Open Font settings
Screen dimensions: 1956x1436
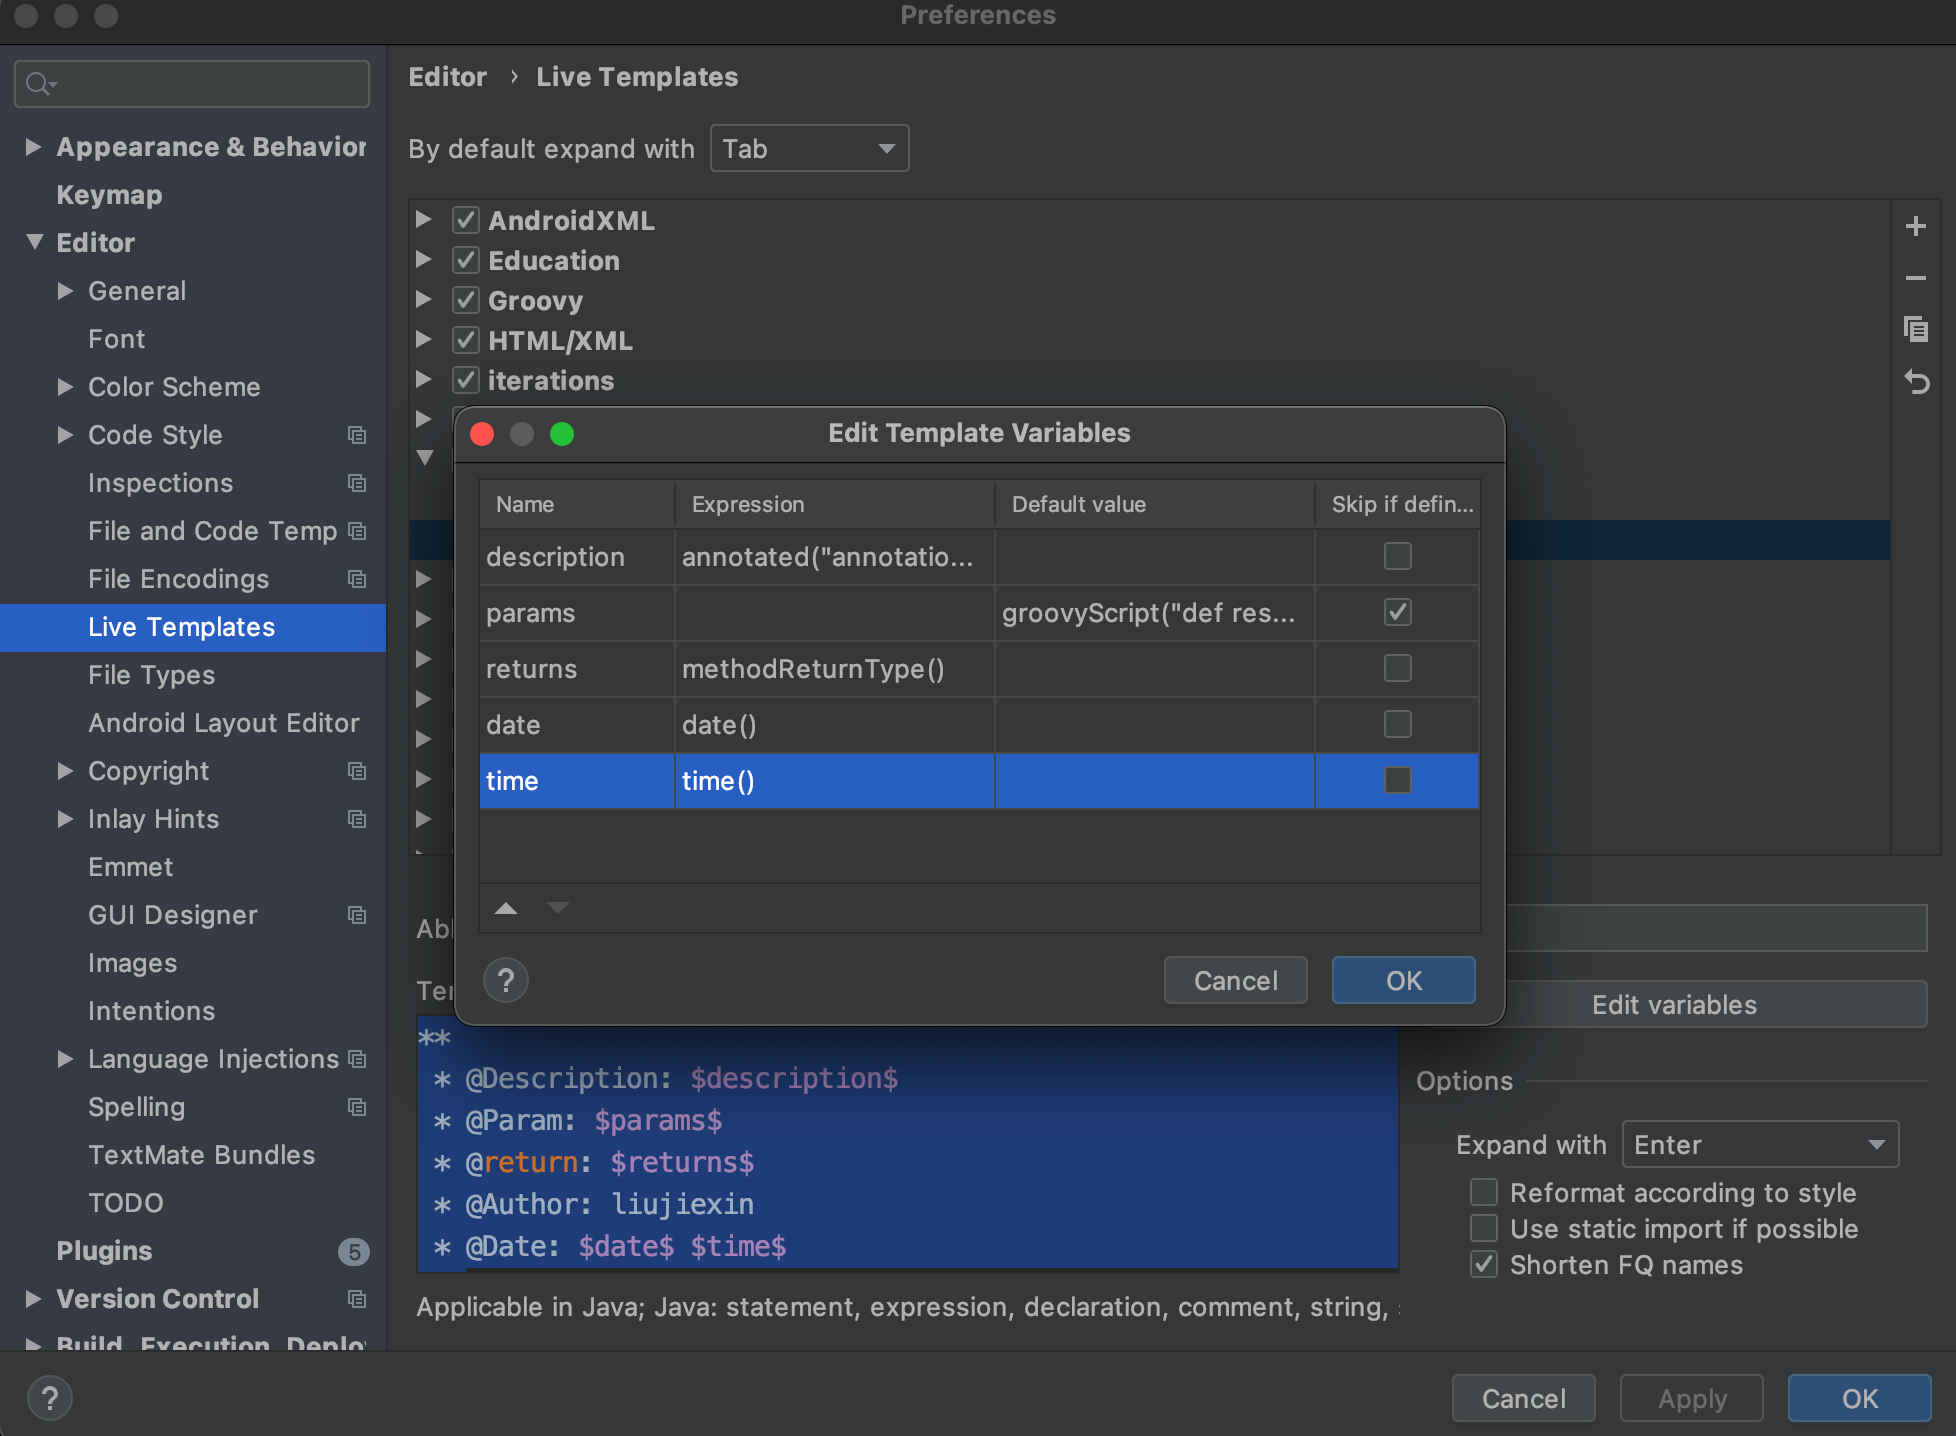116,339
